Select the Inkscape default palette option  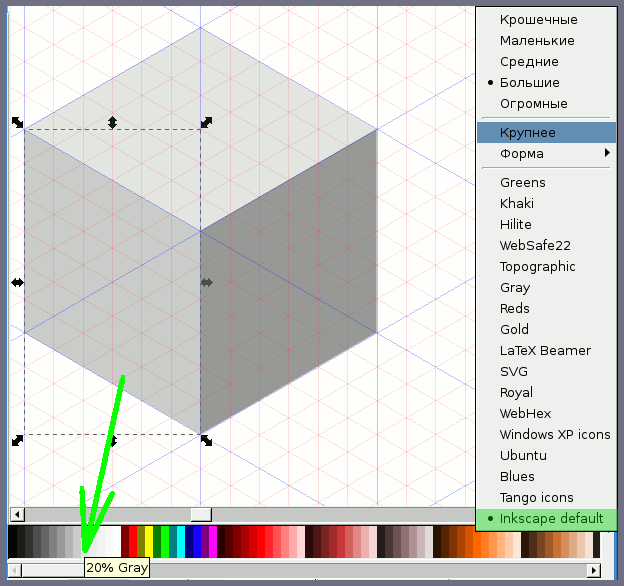551,519
